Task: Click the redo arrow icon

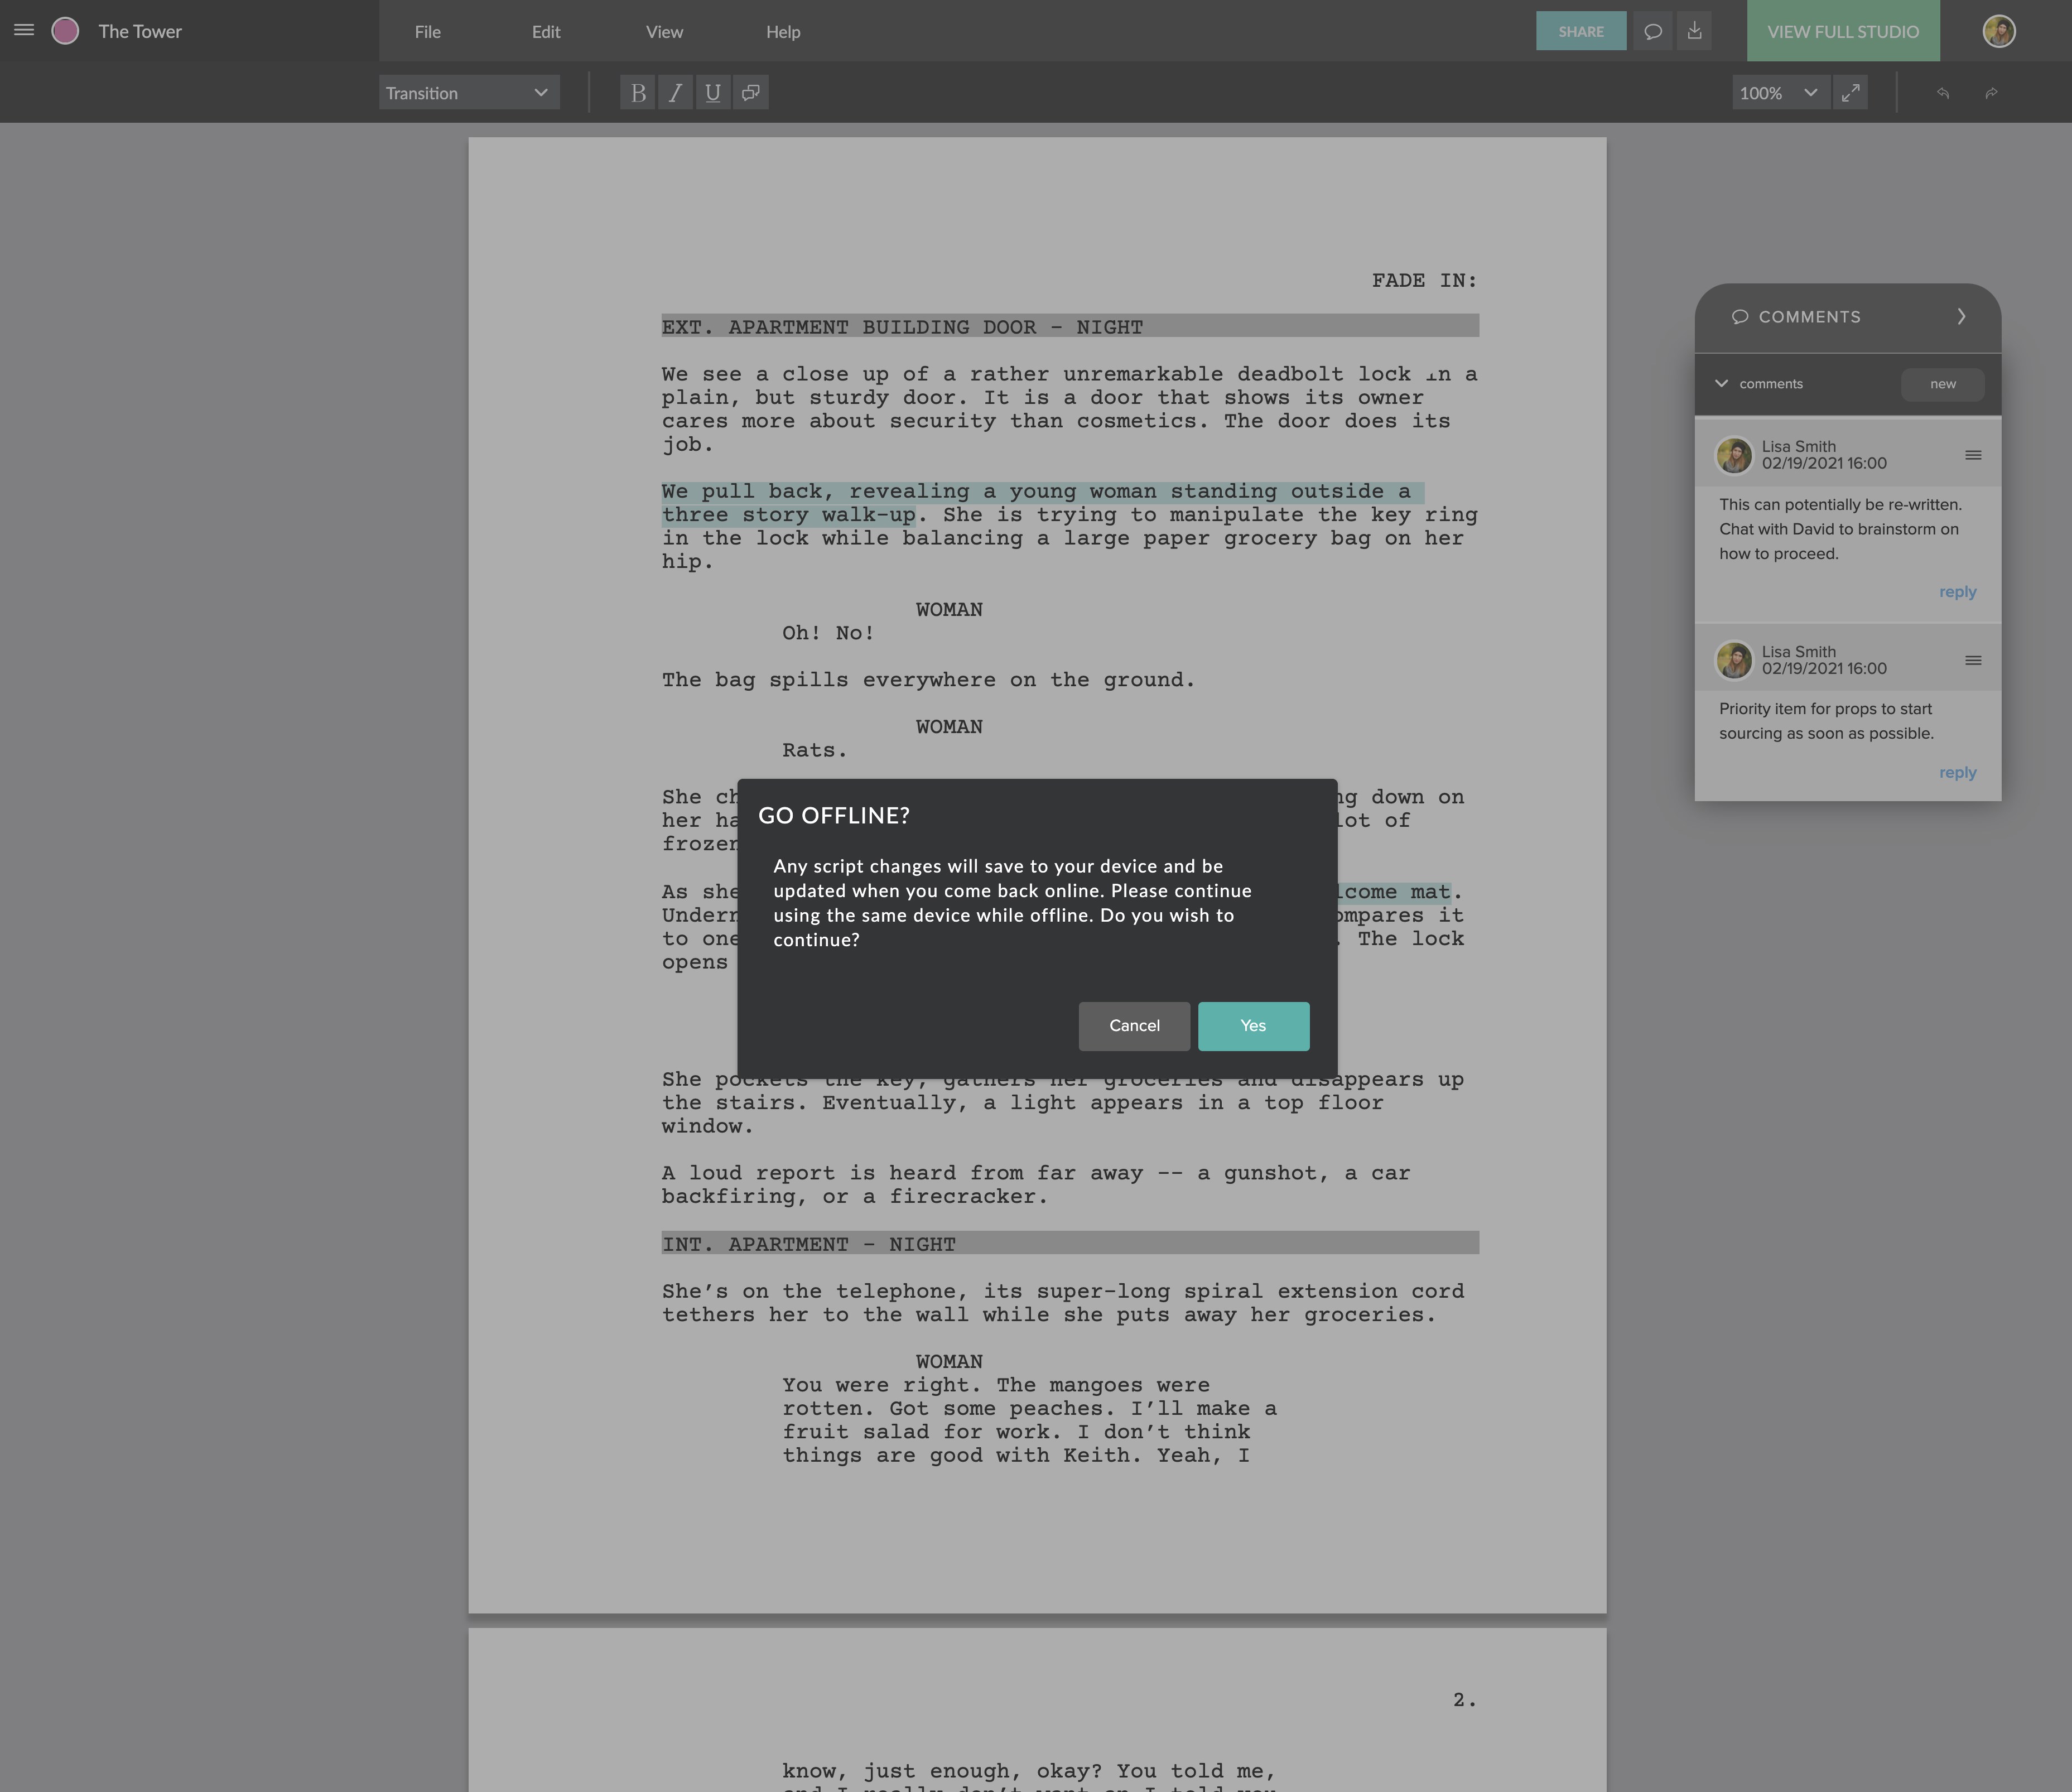Action: coord(1991,93)
